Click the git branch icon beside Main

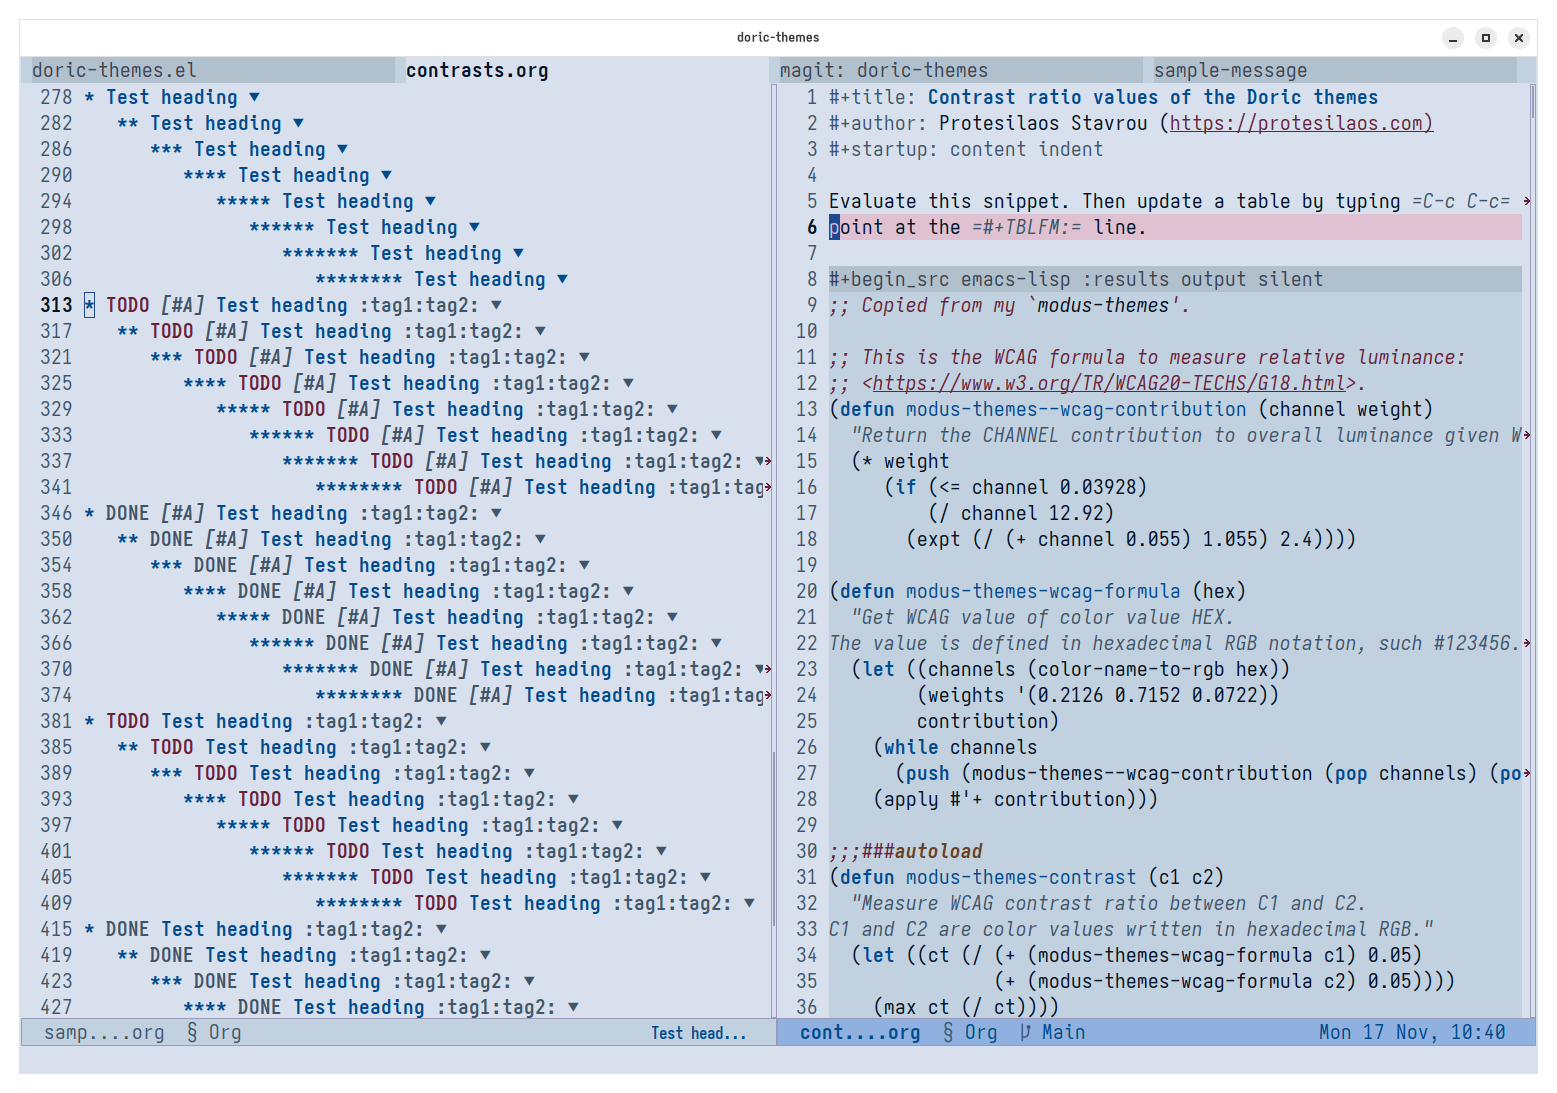click(x=1025, y=1032)
